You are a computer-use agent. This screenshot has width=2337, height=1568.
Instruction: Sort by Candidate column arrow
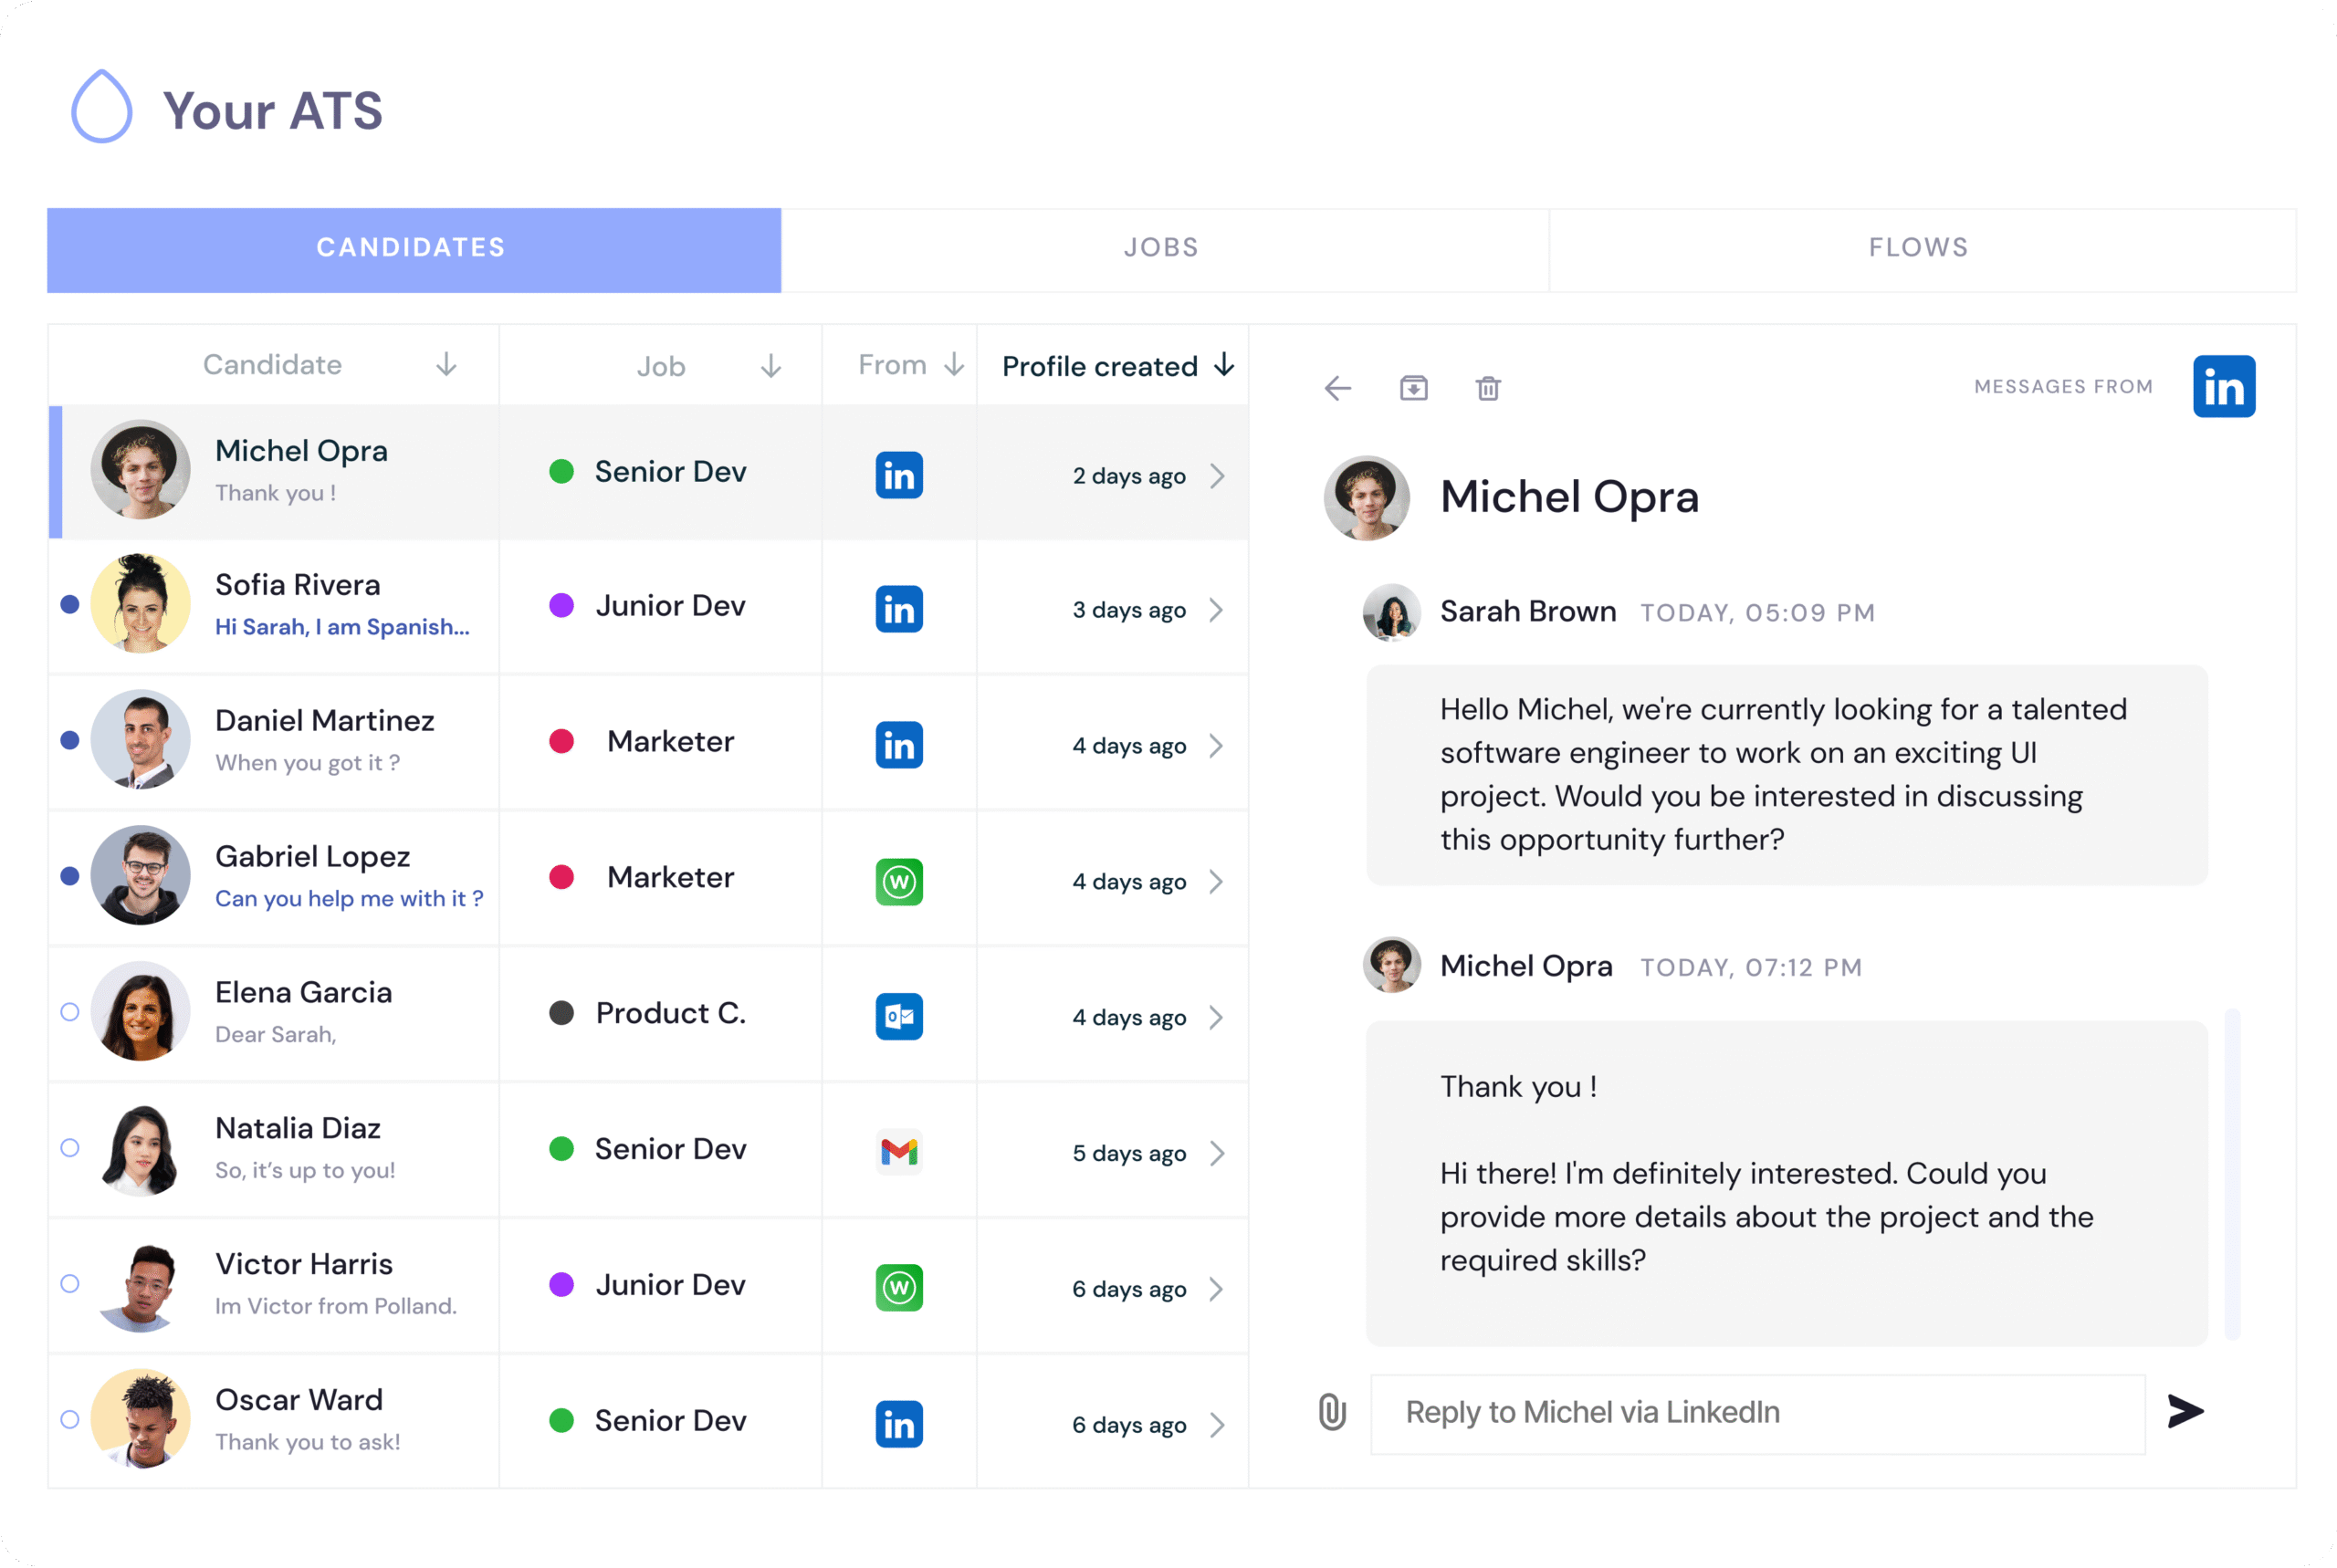447,365
